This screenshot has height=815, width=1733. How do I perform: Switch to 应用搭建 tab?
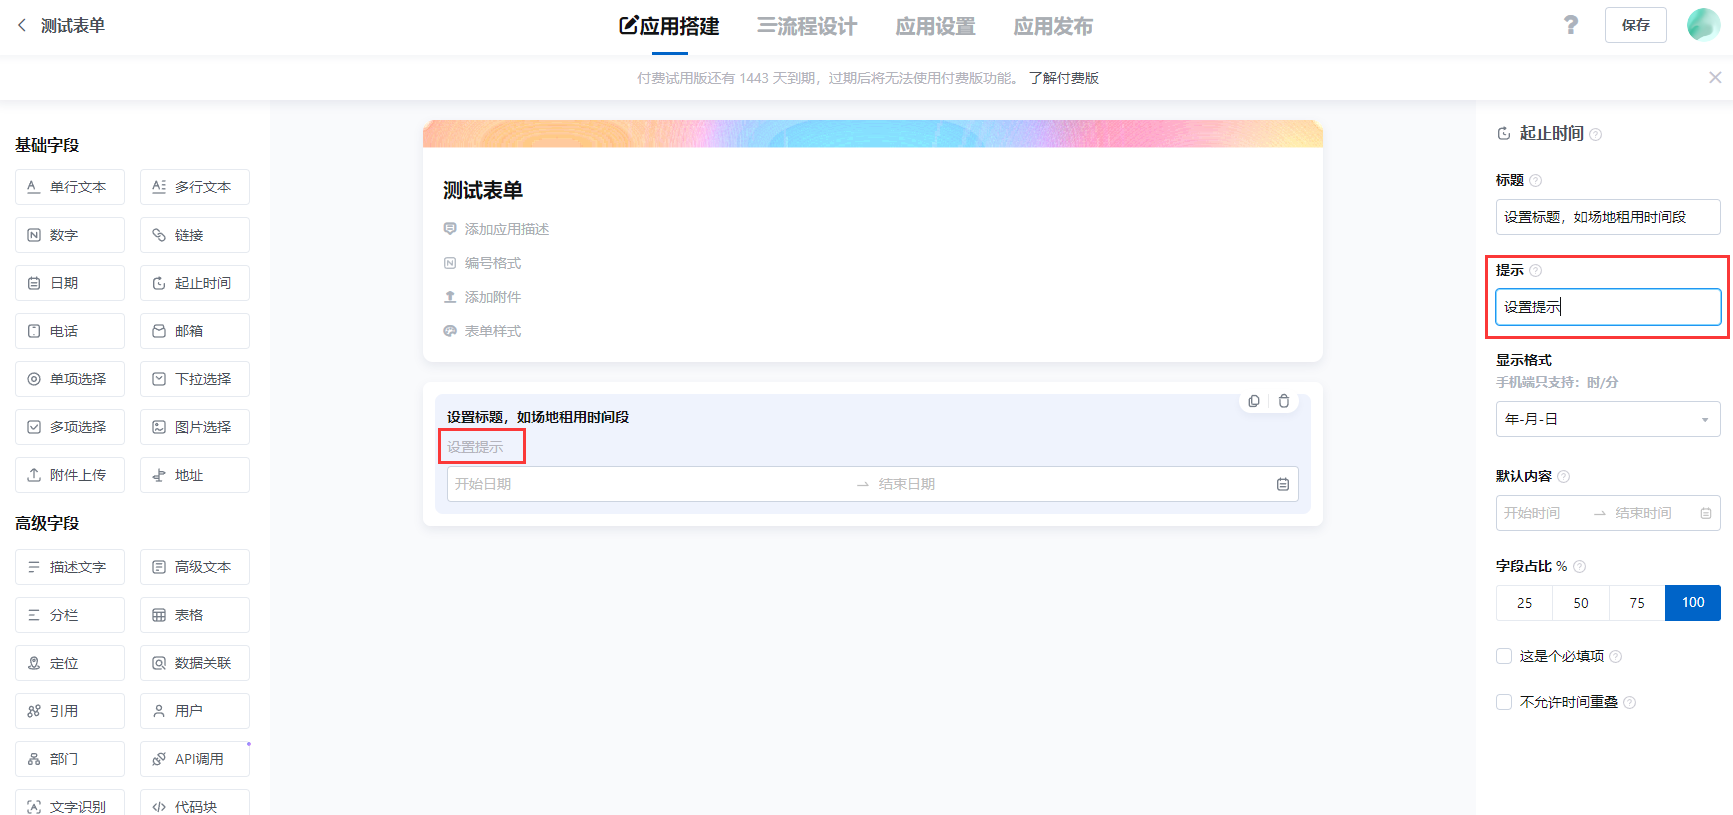tap(669, 26)
